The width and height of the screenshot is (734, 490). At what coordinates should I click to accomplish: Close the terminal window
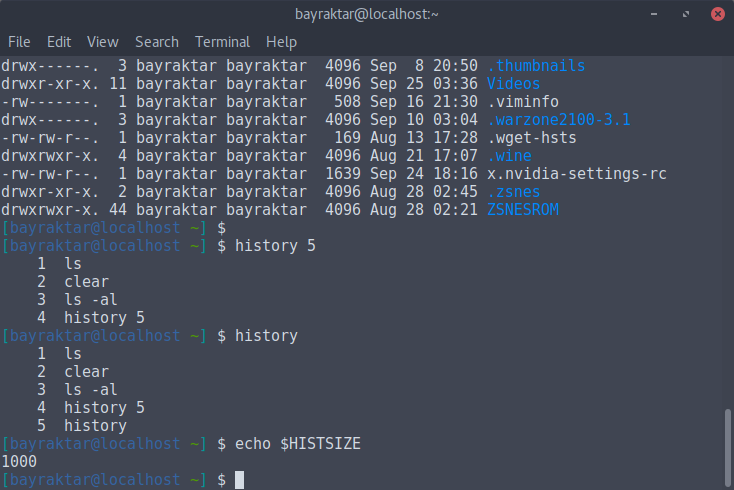pos(718,14)
